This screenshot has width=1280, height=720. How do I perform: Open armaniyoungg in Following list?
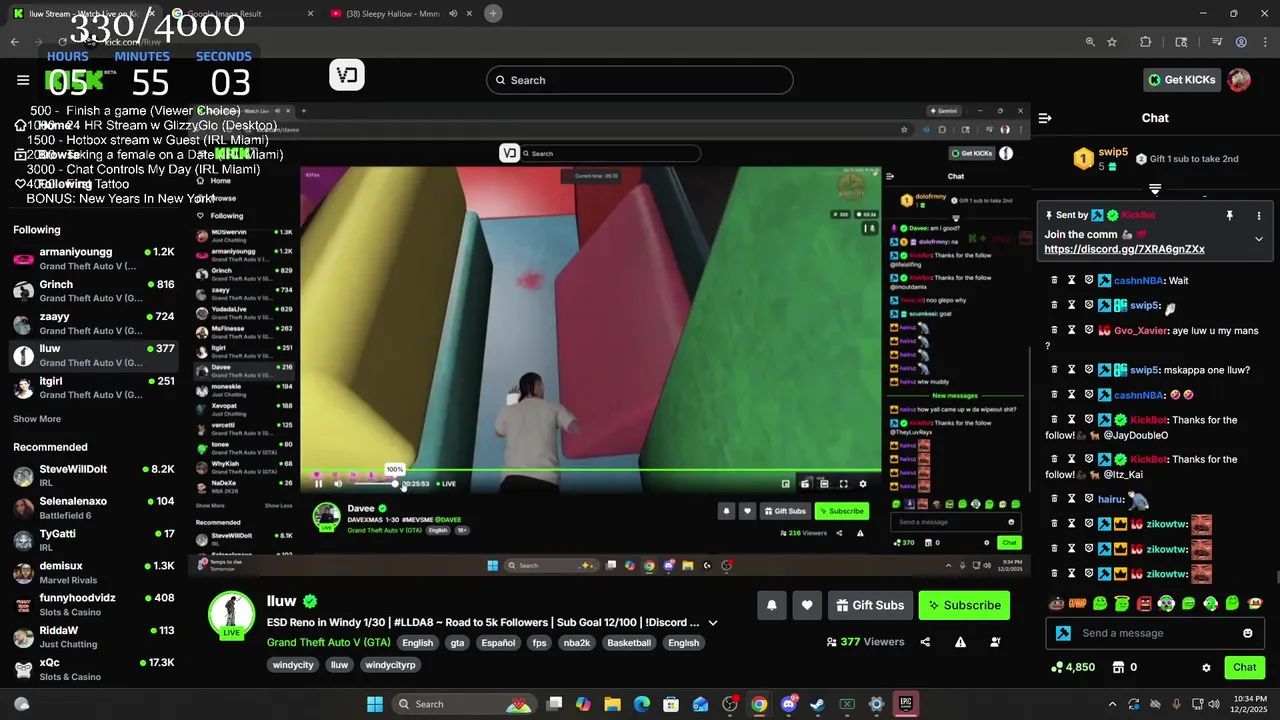(93, 259)
